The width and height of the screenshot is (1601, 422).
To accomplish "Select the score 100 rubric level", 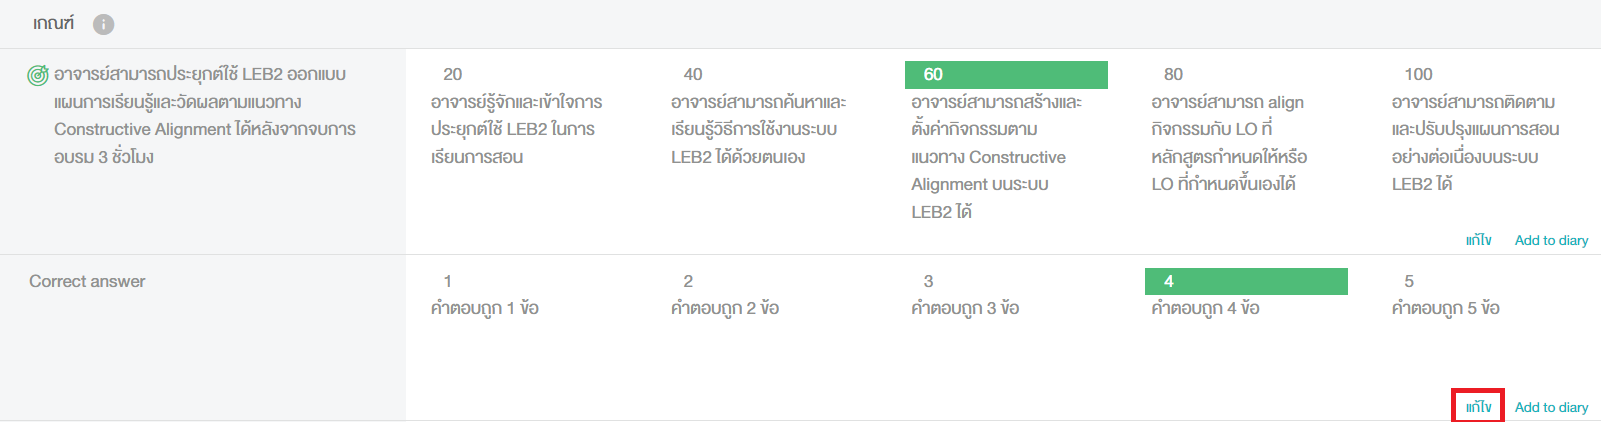I will point(1486,129).
